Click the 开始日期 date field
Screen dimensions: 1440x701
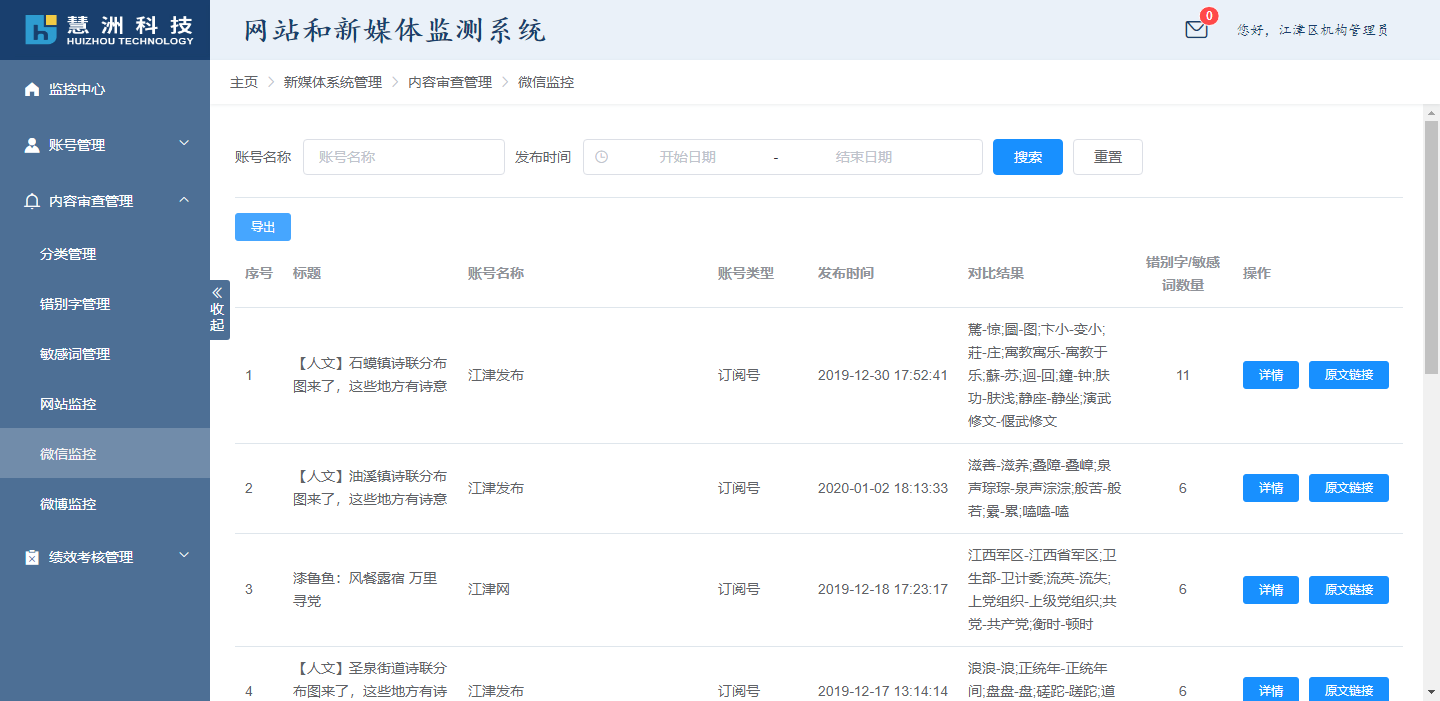point(687,157)
